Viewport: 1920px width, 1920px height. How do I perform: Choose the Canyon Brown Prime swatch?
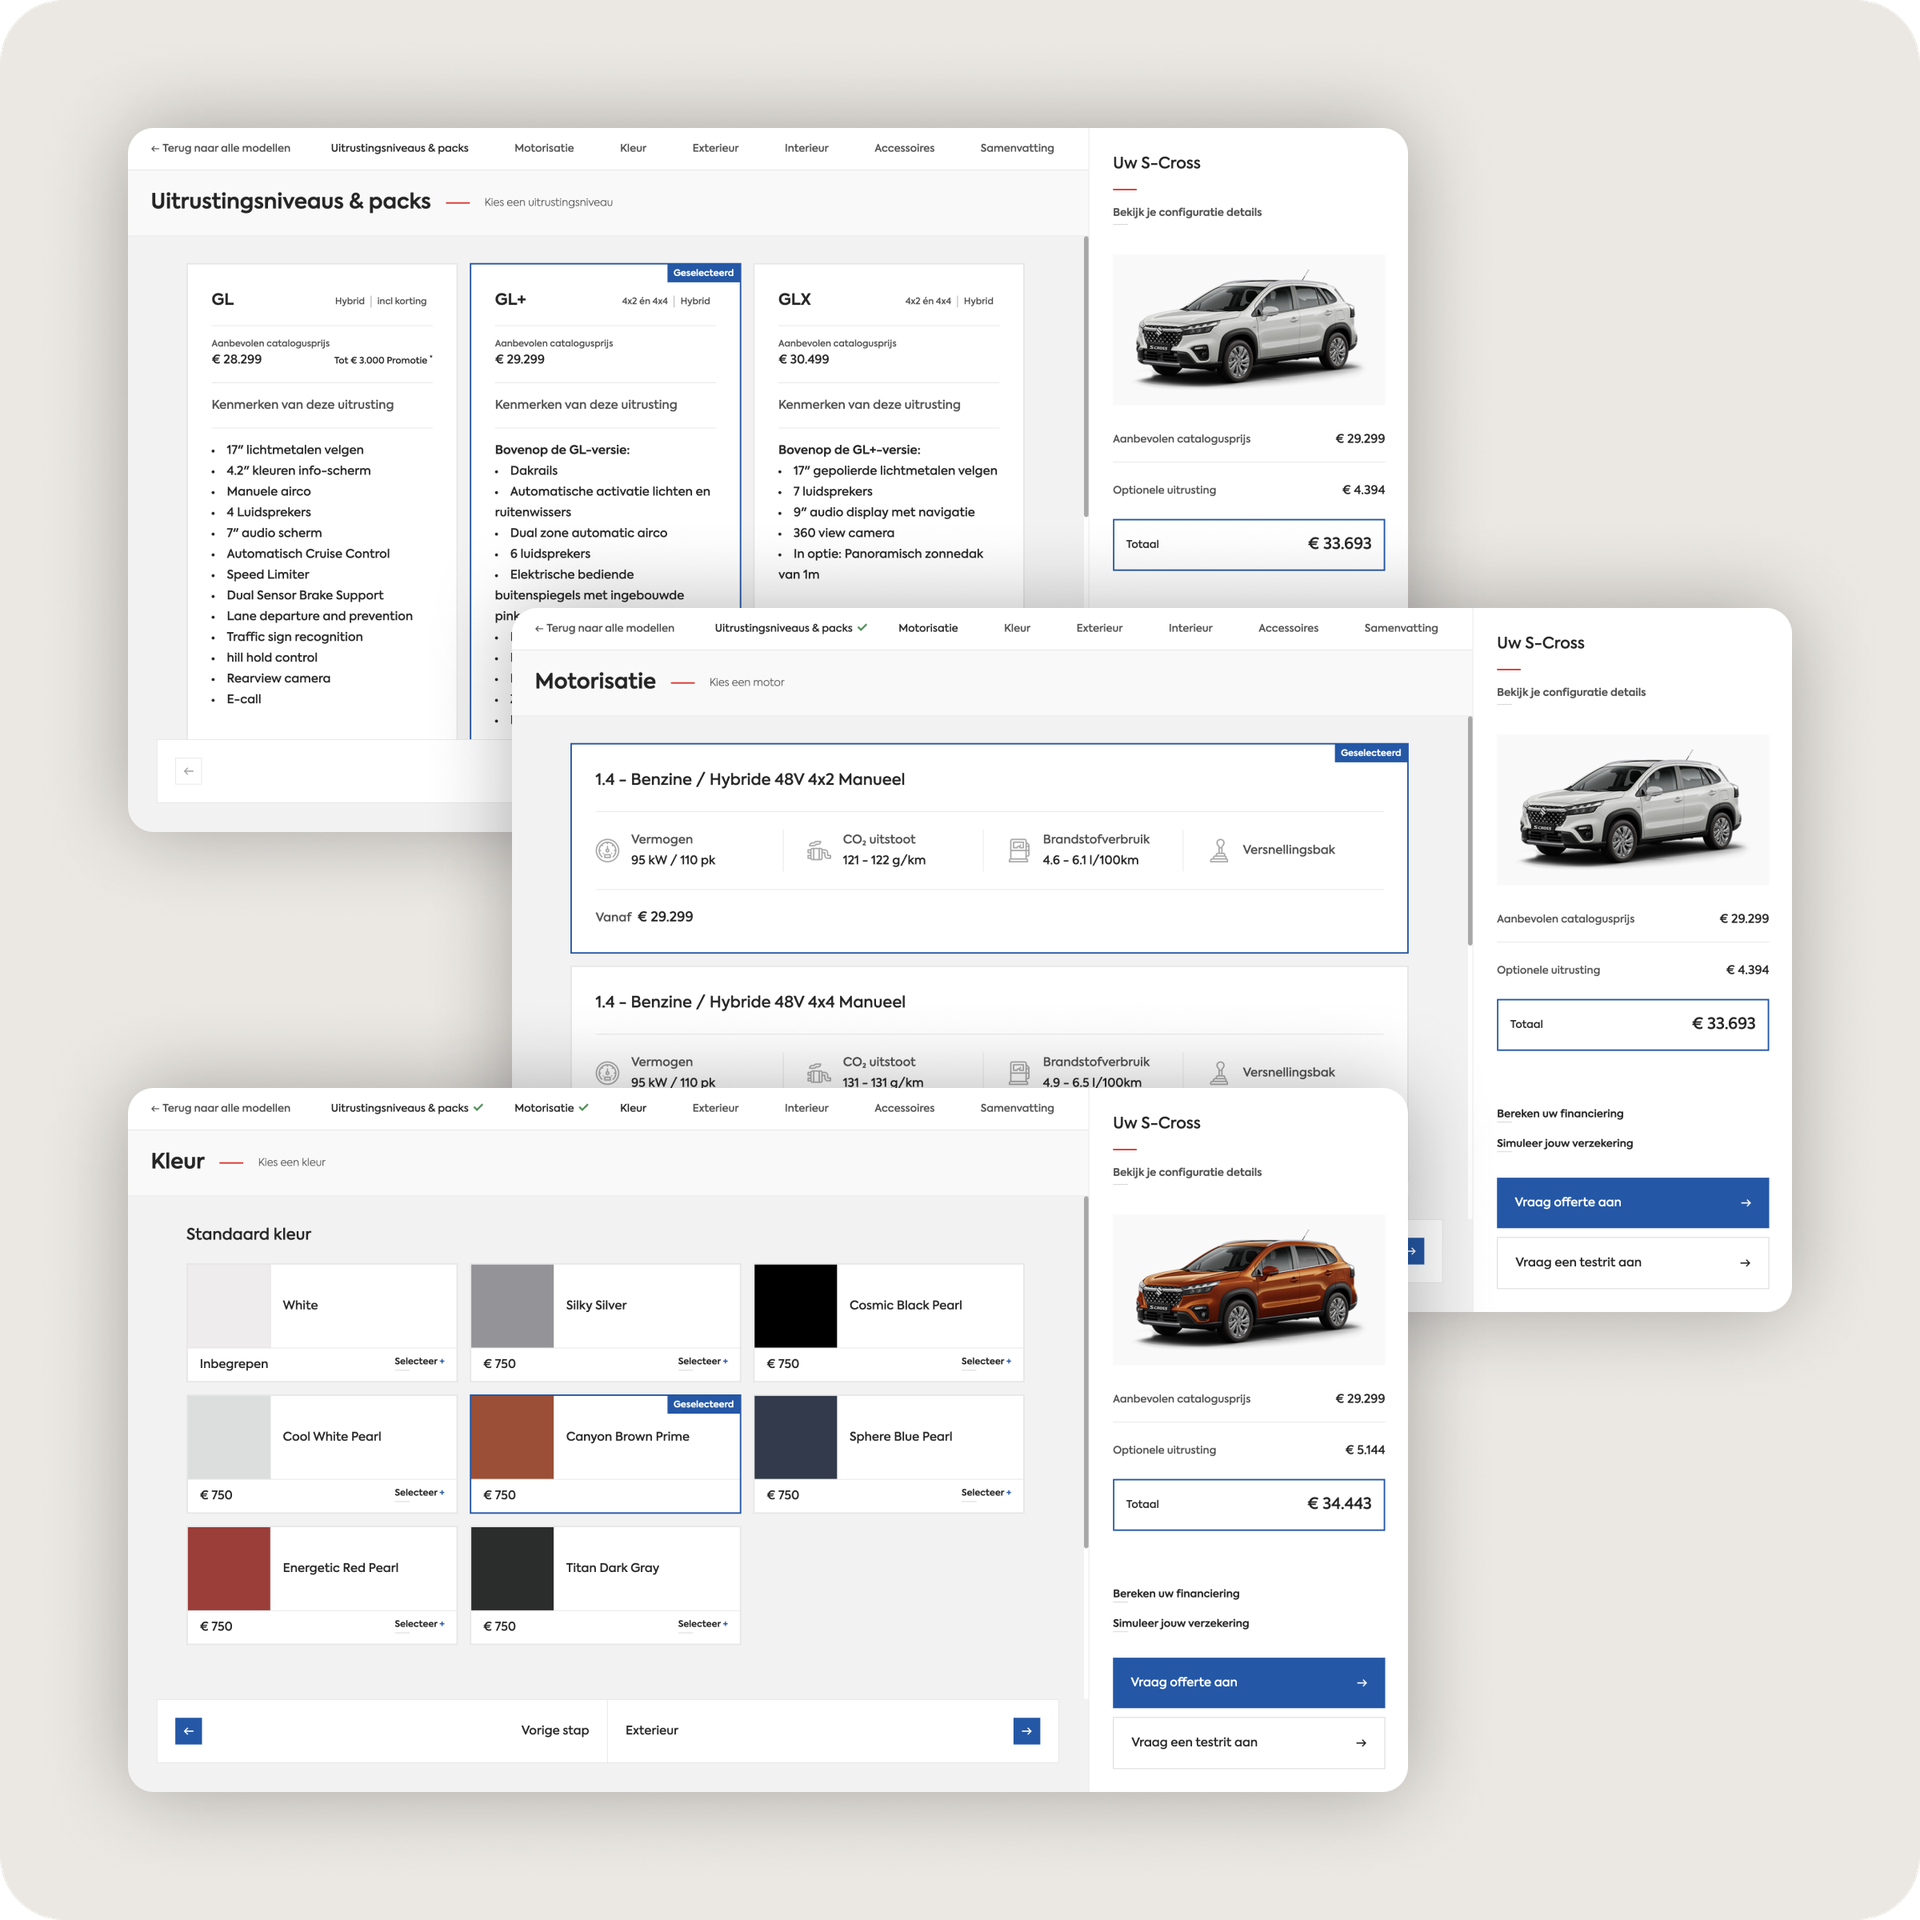coord(512,1437)
